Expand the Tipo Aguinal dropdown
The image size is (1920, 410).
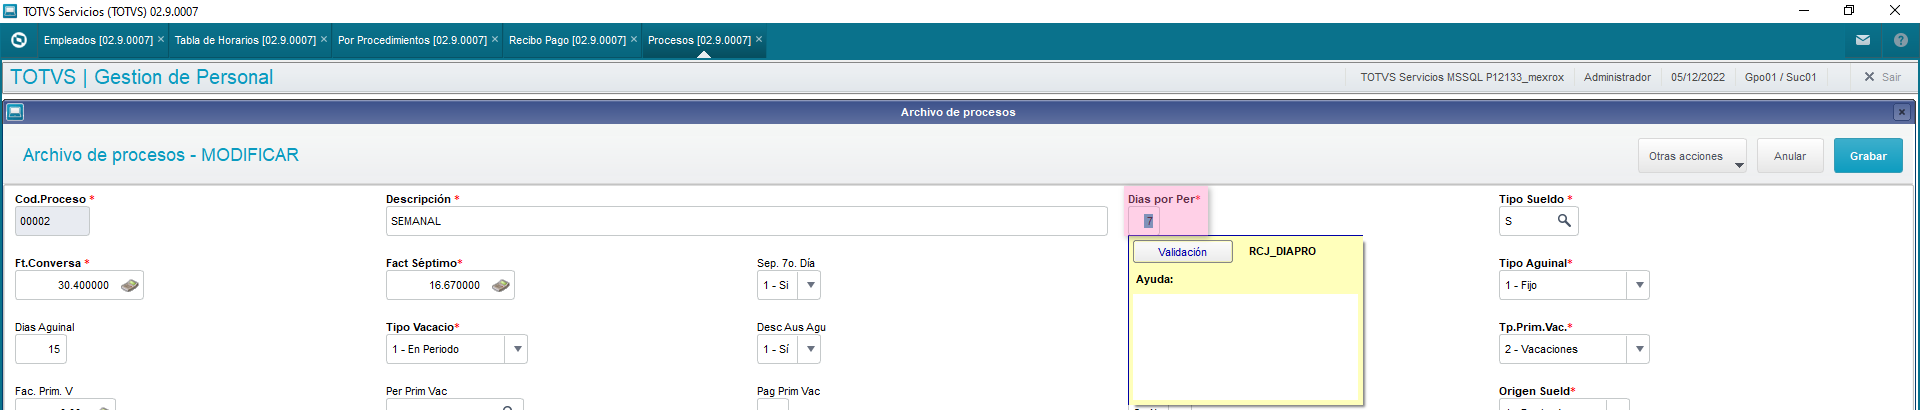[x=1640, y=285]
